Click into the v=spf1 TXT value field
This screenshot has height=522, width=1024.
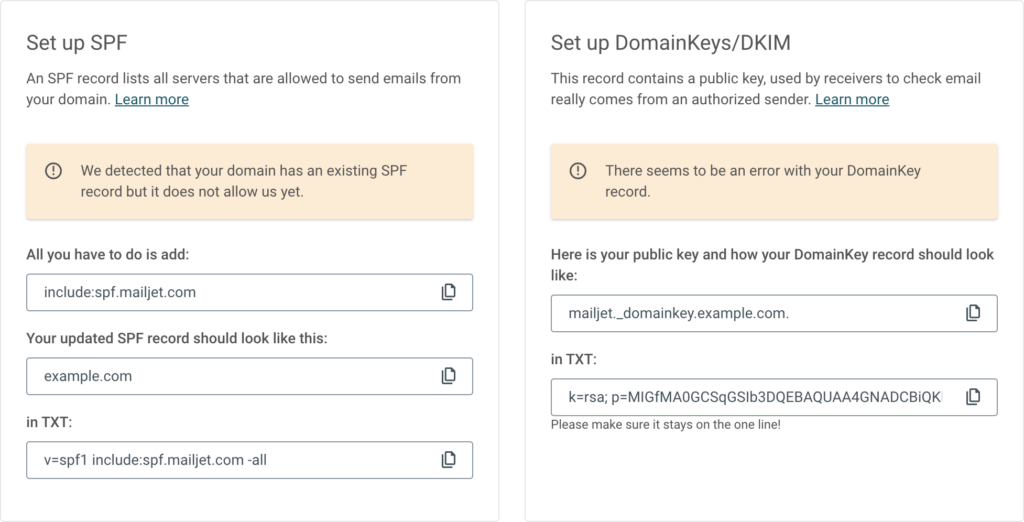click(230, 460)
